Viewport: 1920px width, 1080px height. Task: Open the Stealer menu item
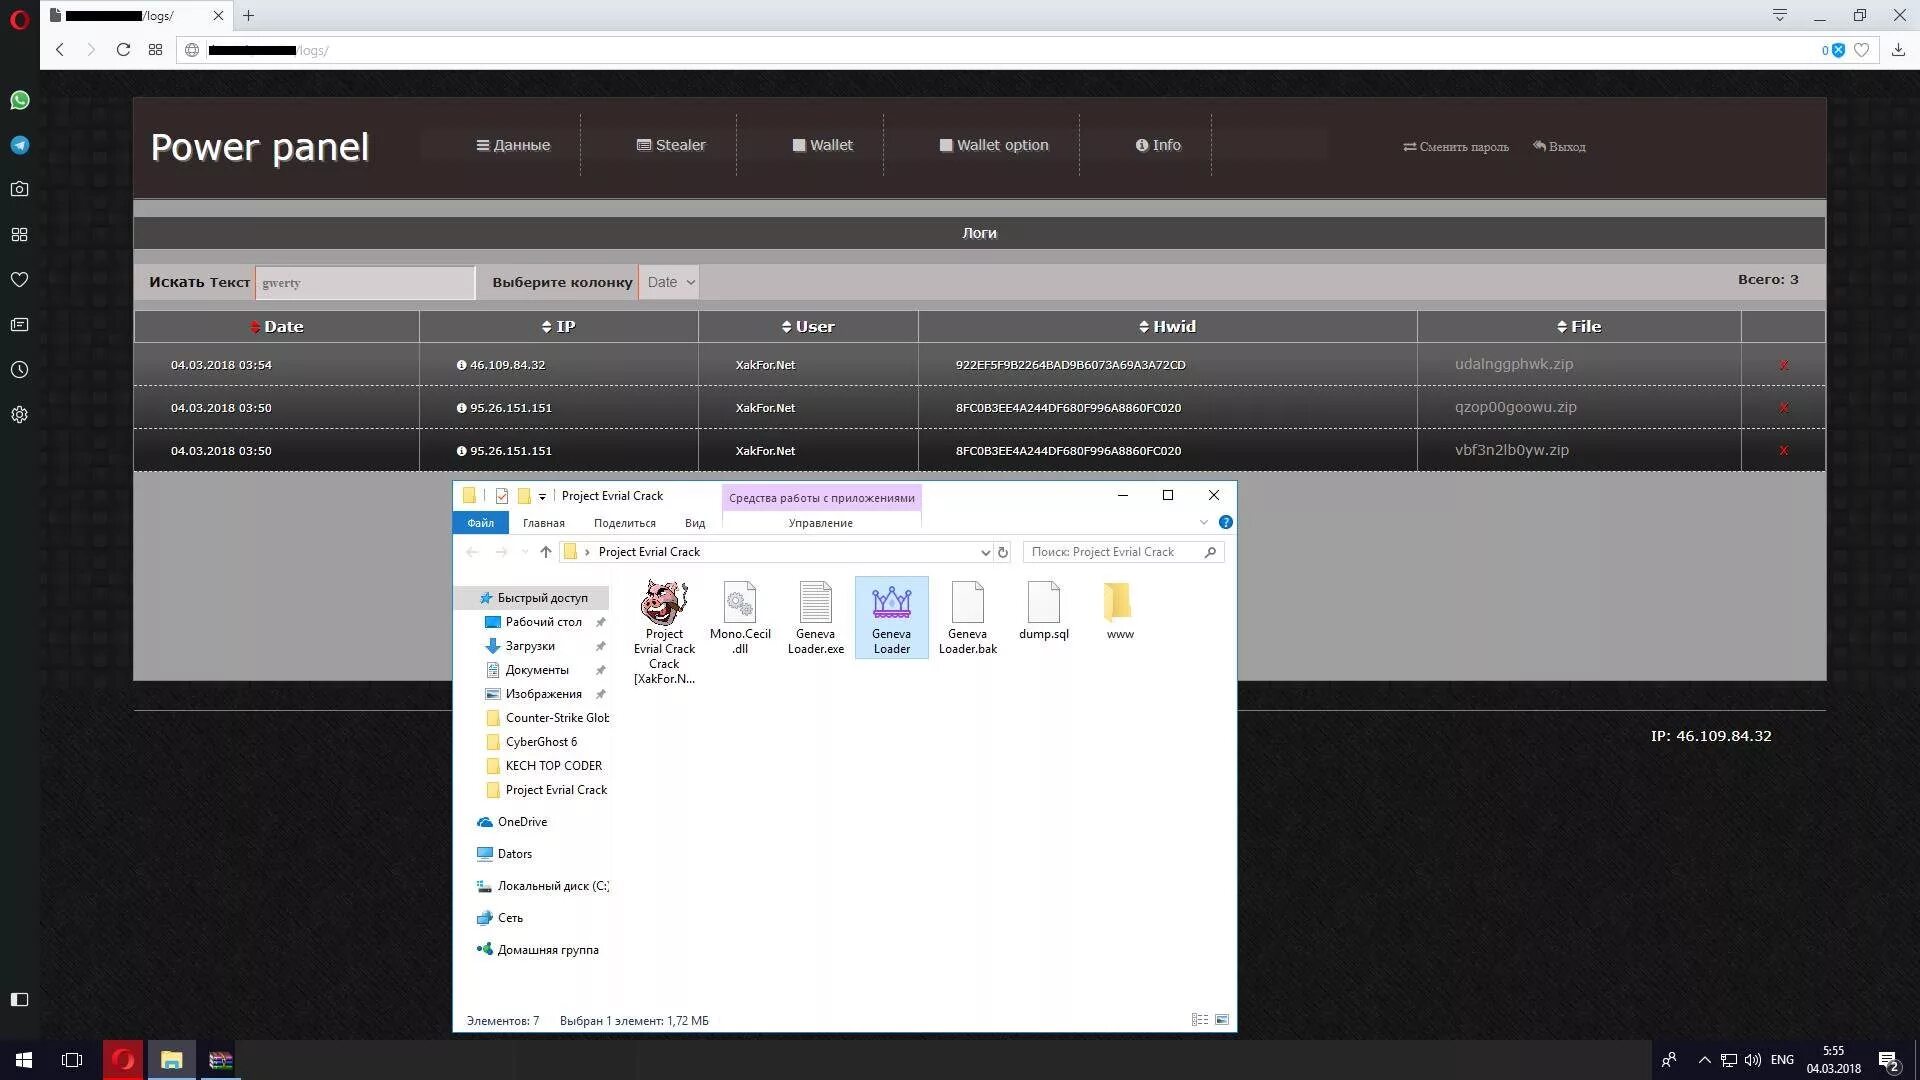671,145
